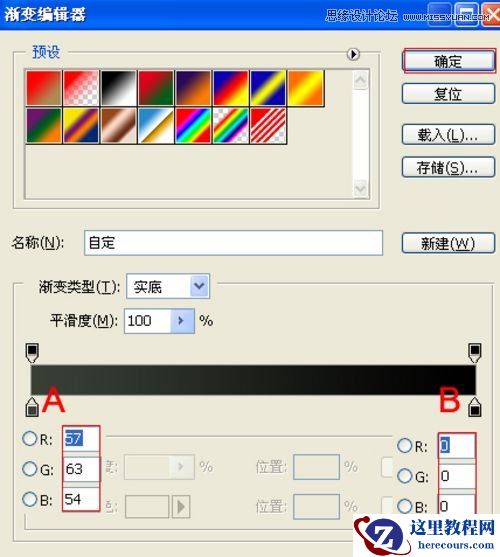Select the blue, red, yellow gradient preset
The width and height of the screenshot is (500, 557).
tap(231, 88)
